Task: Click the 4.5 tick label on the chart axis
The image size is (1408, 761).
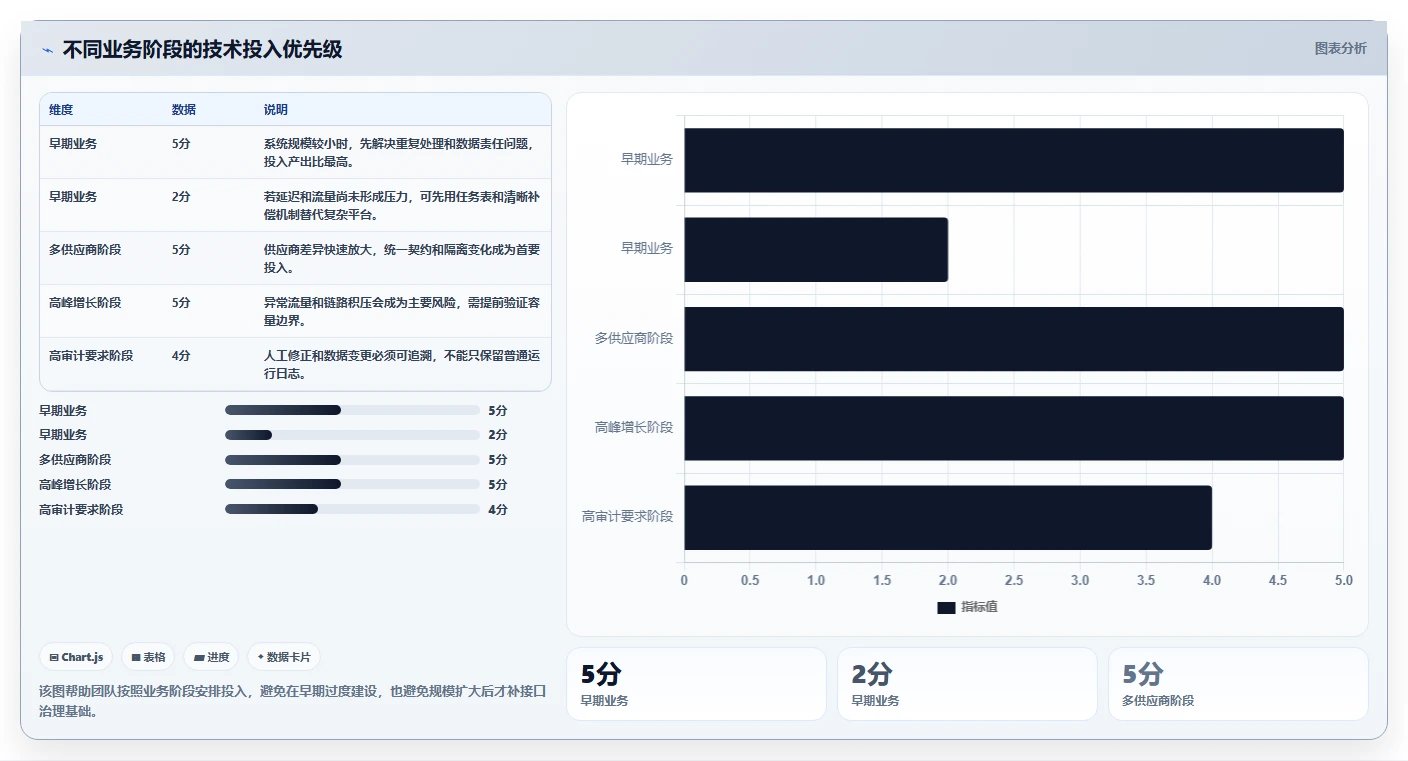Action: 1278,580
